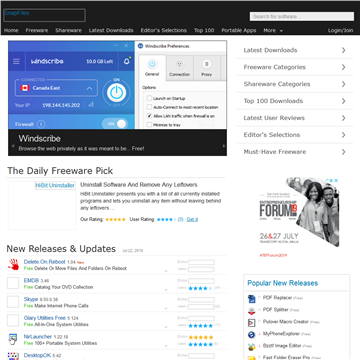Click the SnapFiles logo
The image size is (360, 360).
(x=44, y=15)
